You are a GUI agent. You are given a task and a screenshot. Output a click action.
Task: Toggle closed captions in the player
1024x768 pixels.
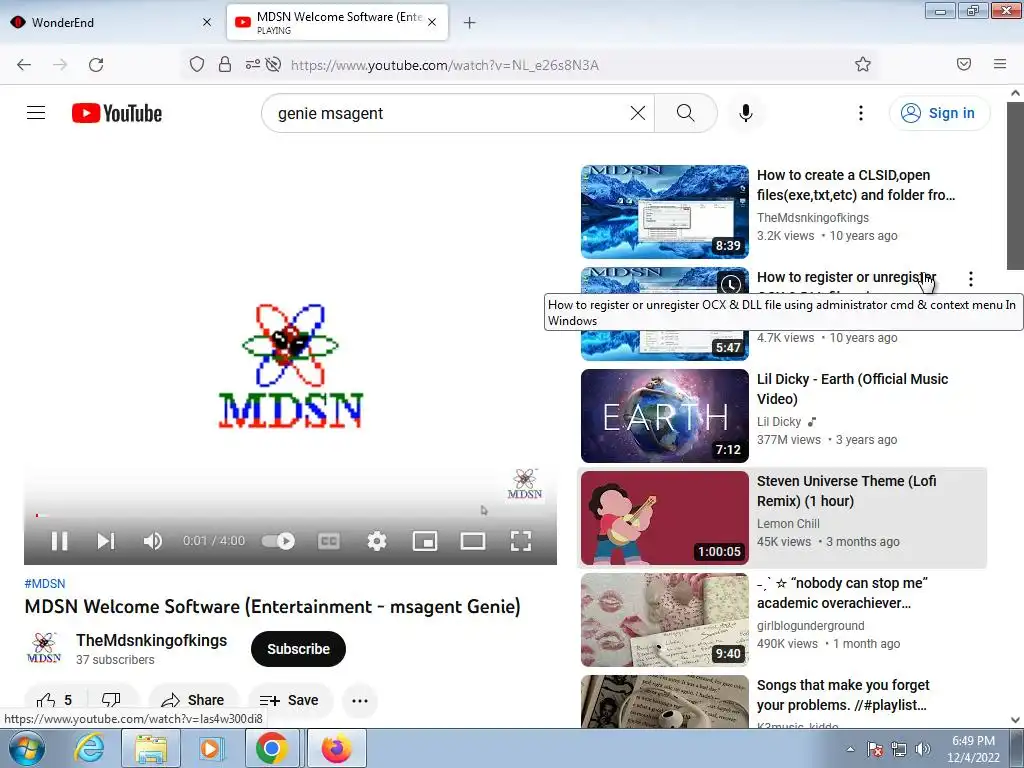click(x=328, y=541)
